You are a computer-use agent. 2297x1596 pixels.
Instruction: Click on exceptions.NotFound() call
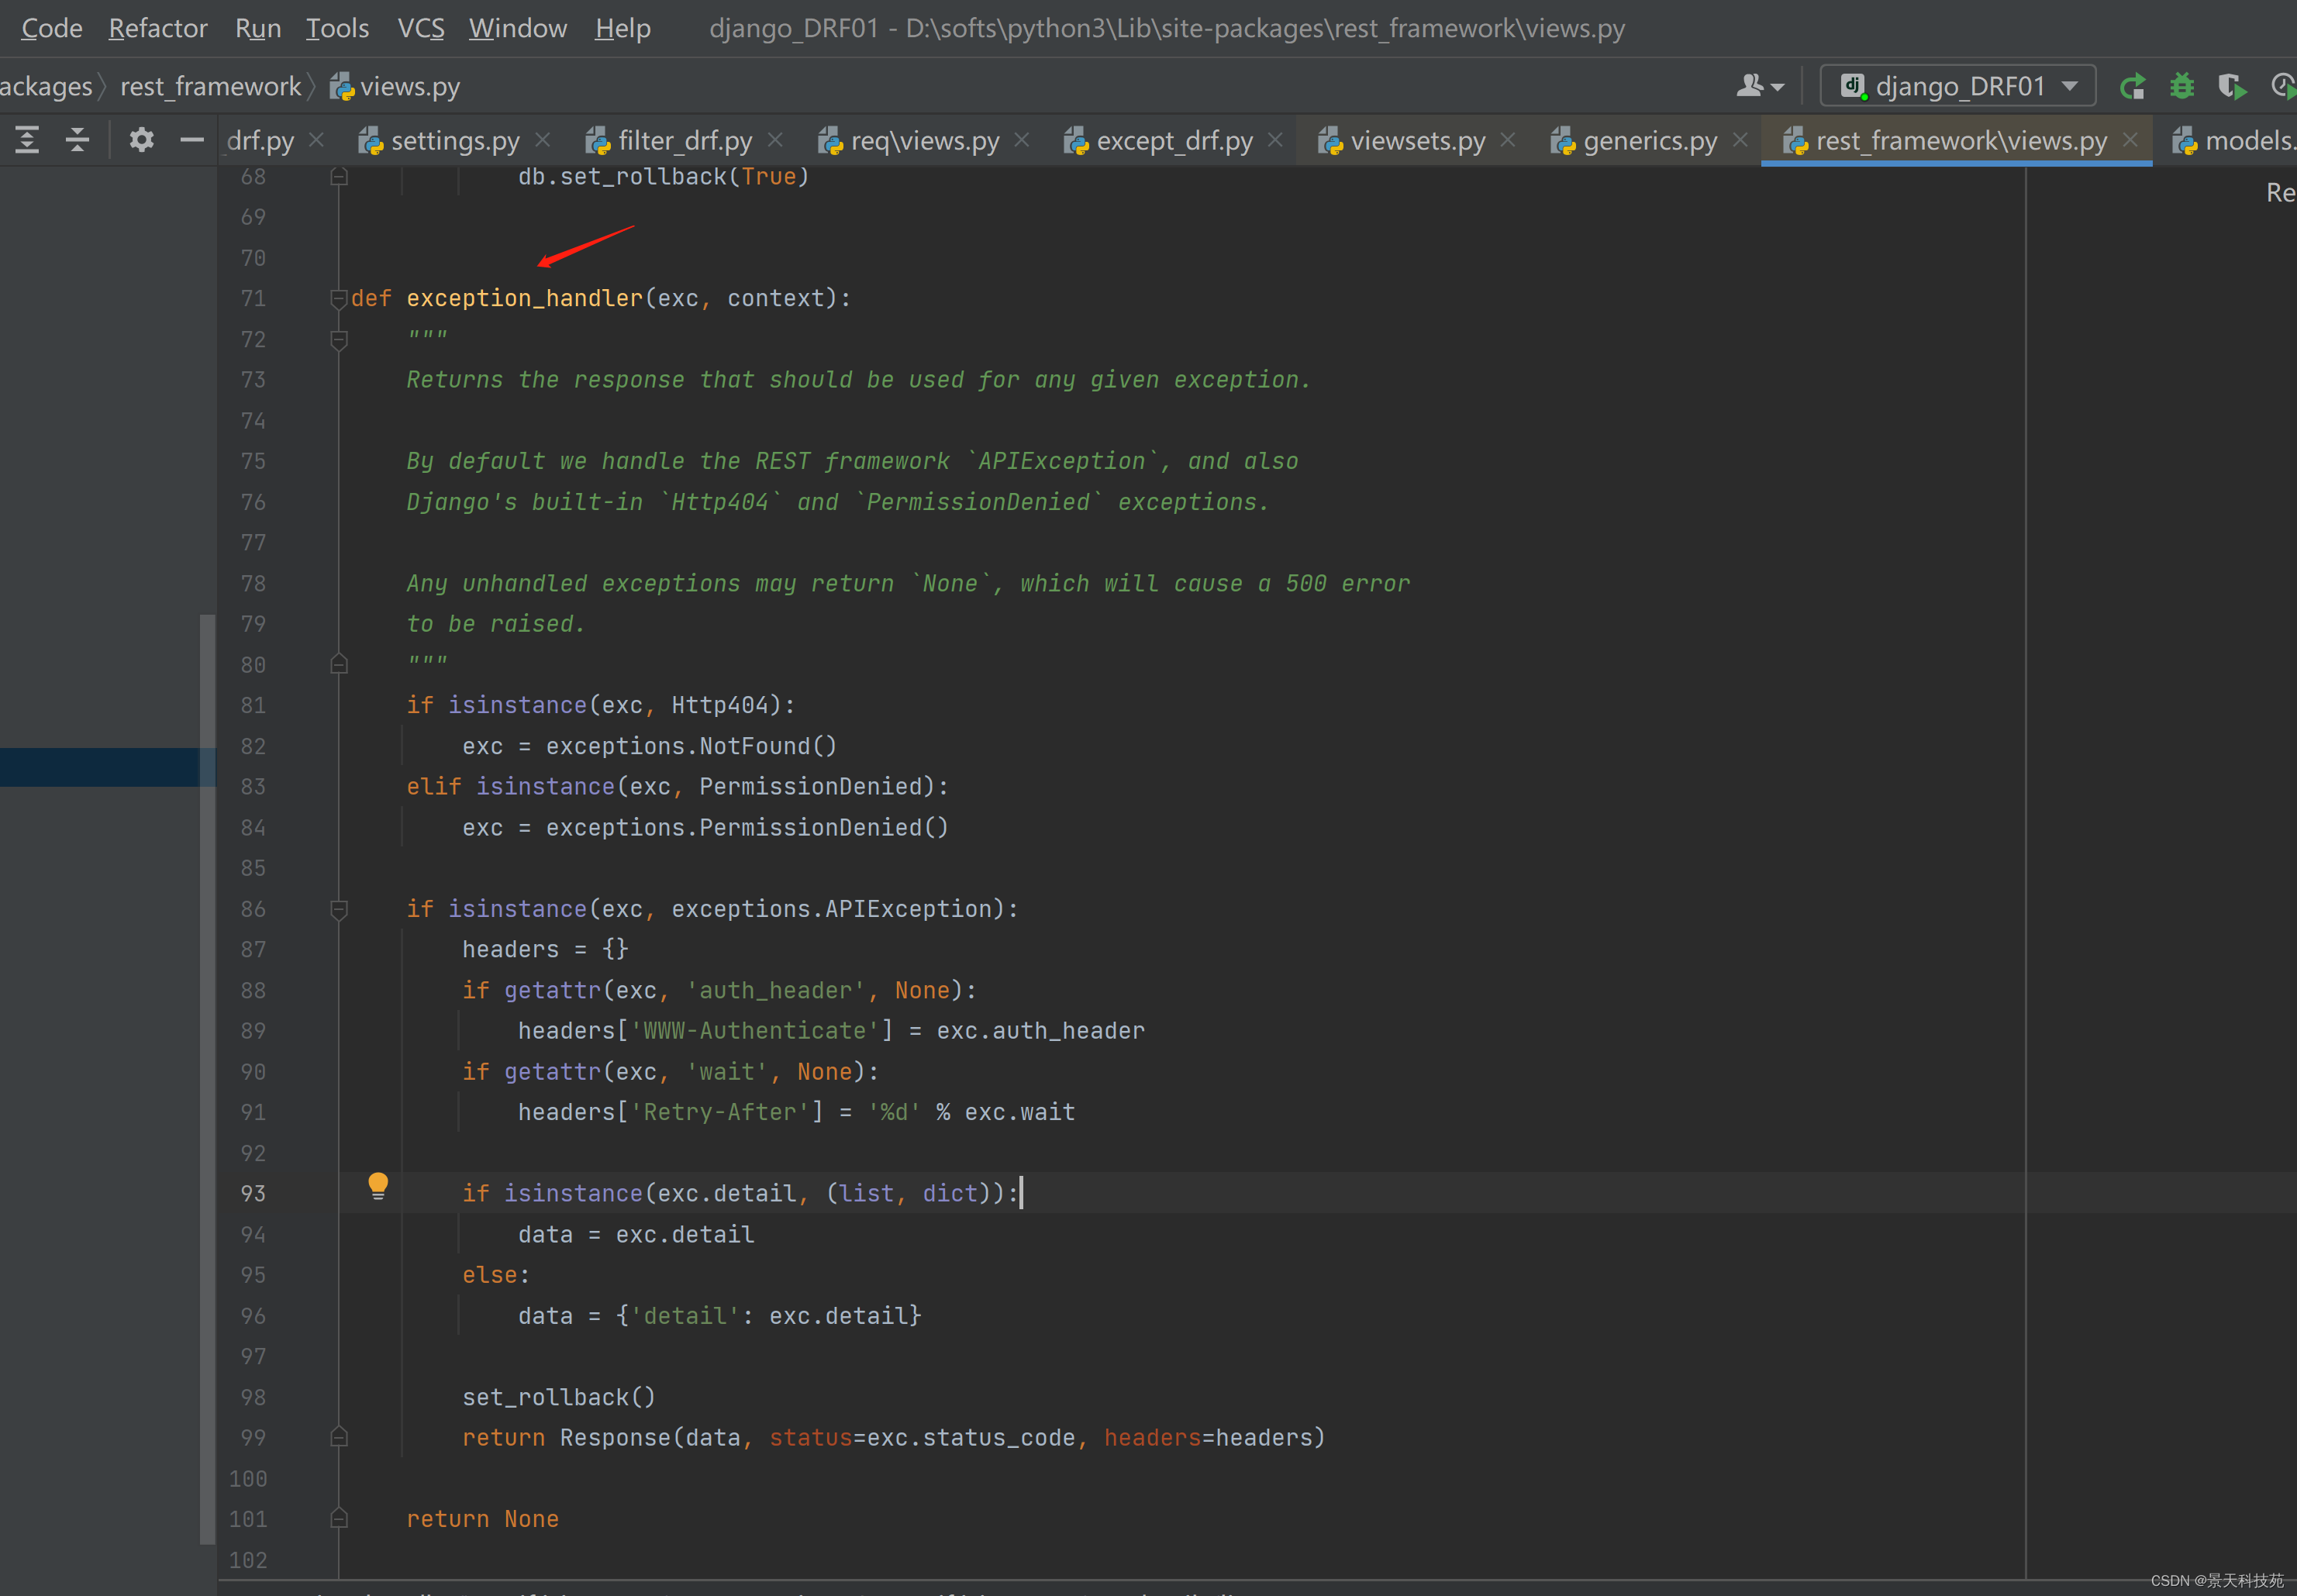pyautogui.click(x=691, y=746)
